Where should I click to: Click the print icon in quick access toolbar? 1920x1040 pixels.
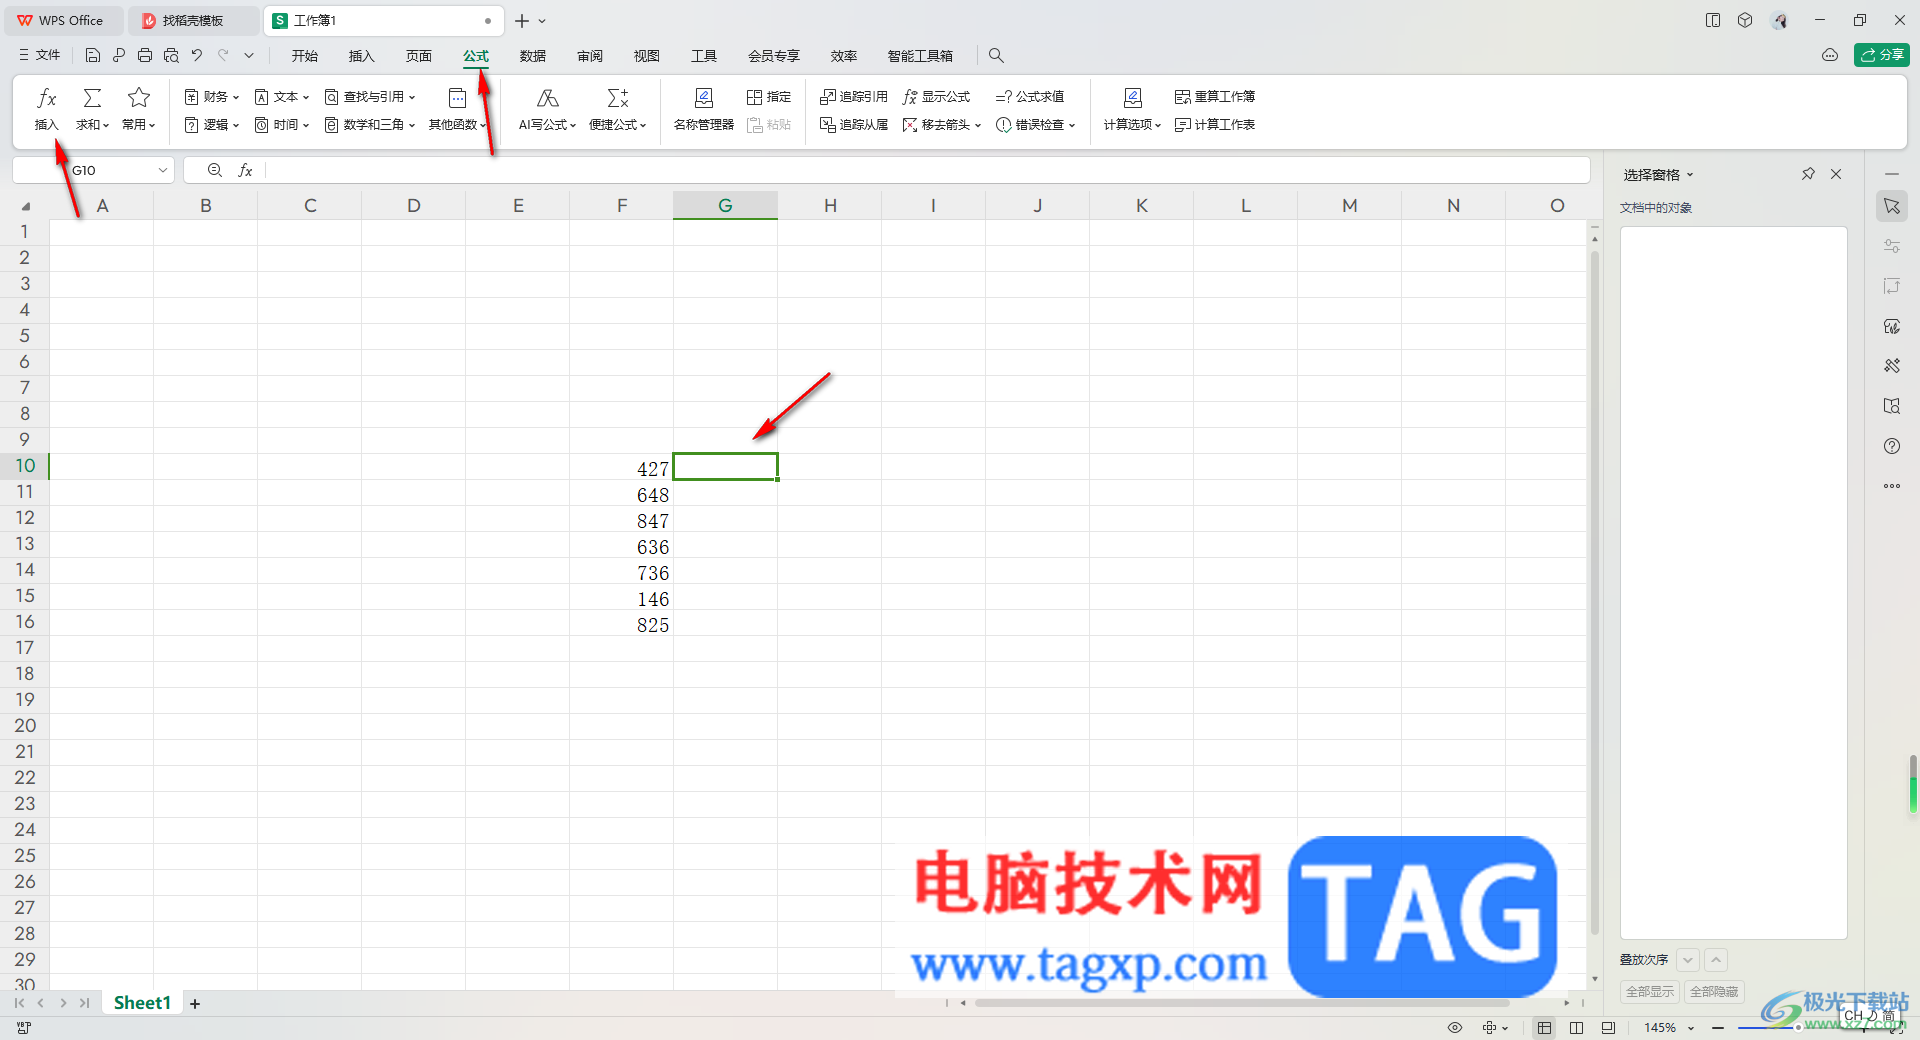pyautogui.click(x=145, y=56)
